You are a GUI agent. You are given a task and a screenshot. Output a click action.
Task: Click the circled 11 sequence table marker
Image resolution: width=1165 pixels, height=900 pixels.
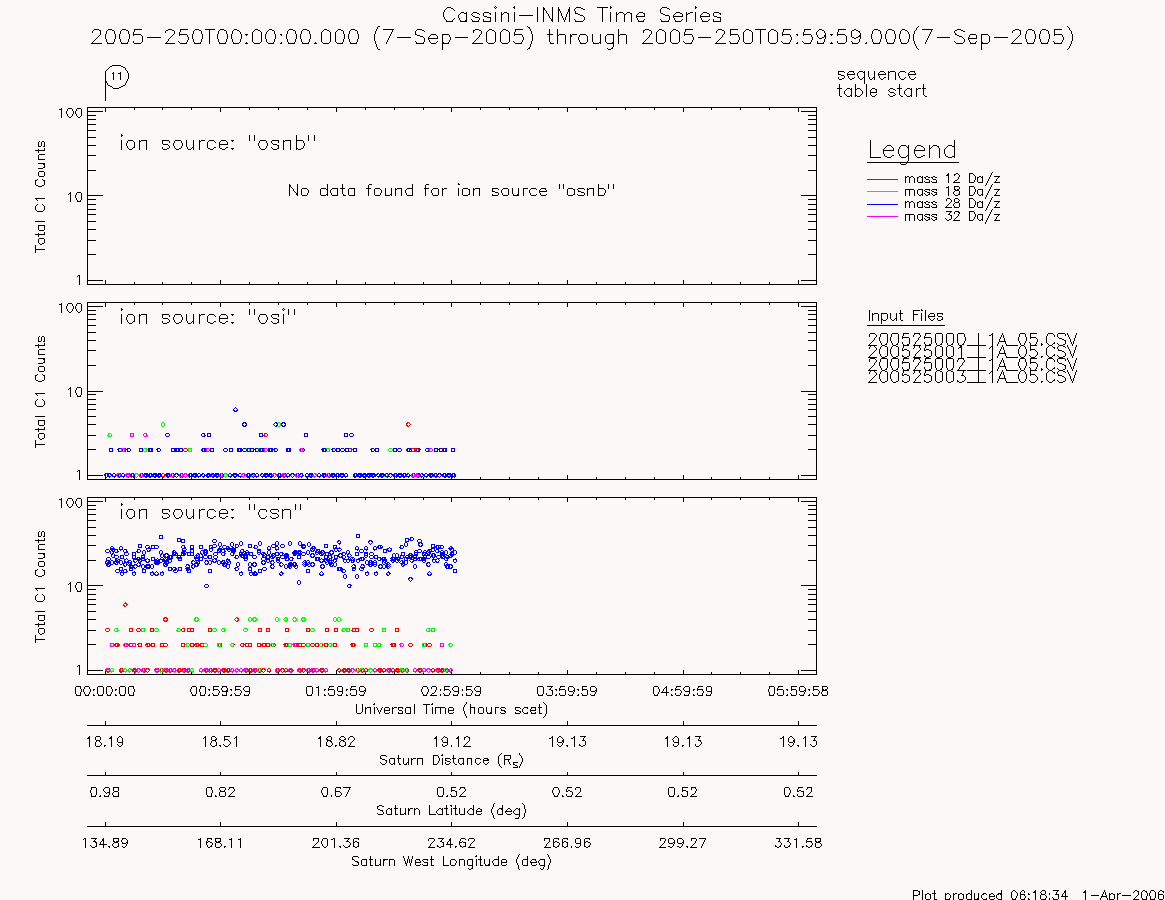point(117,76)
